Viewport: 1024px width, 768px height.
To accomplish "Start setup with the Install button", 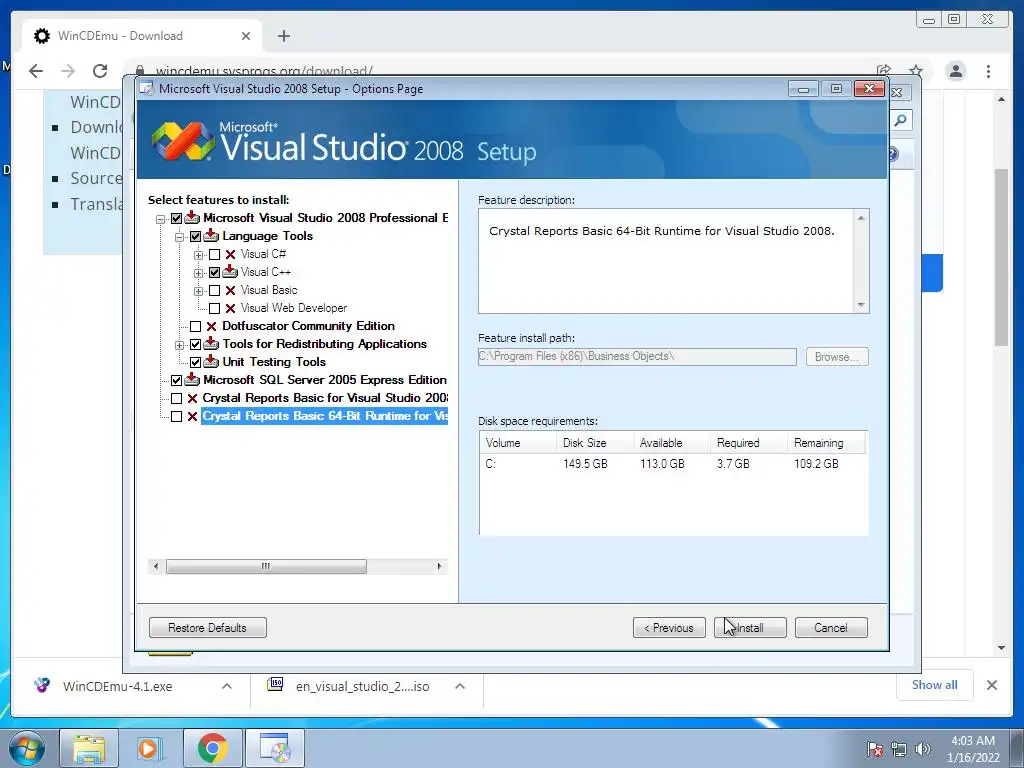I will coord(750,628).
